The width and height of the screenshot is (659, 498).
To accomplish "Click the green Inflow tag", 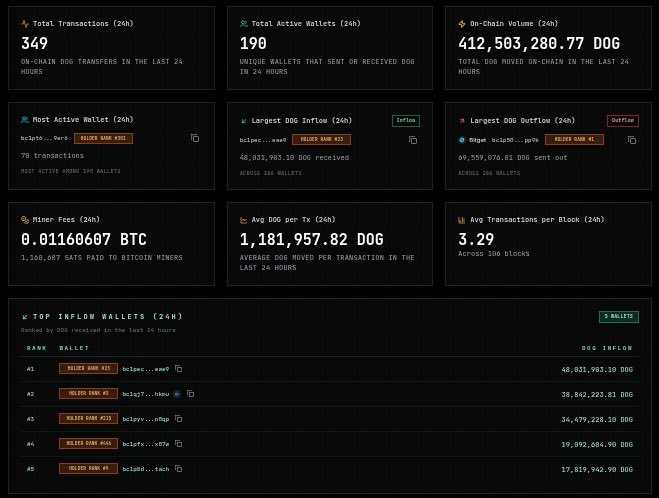I will click(406, 120).
